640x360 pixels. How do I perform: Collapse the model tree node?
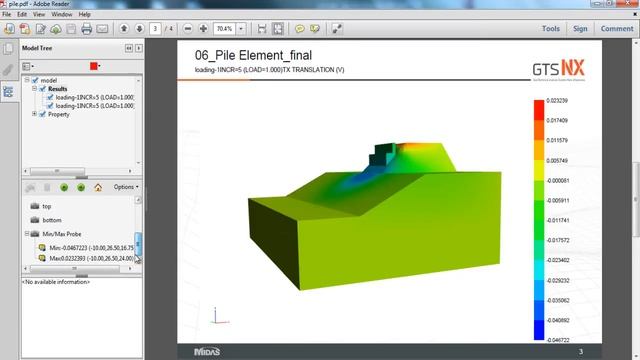pos(27,80)
